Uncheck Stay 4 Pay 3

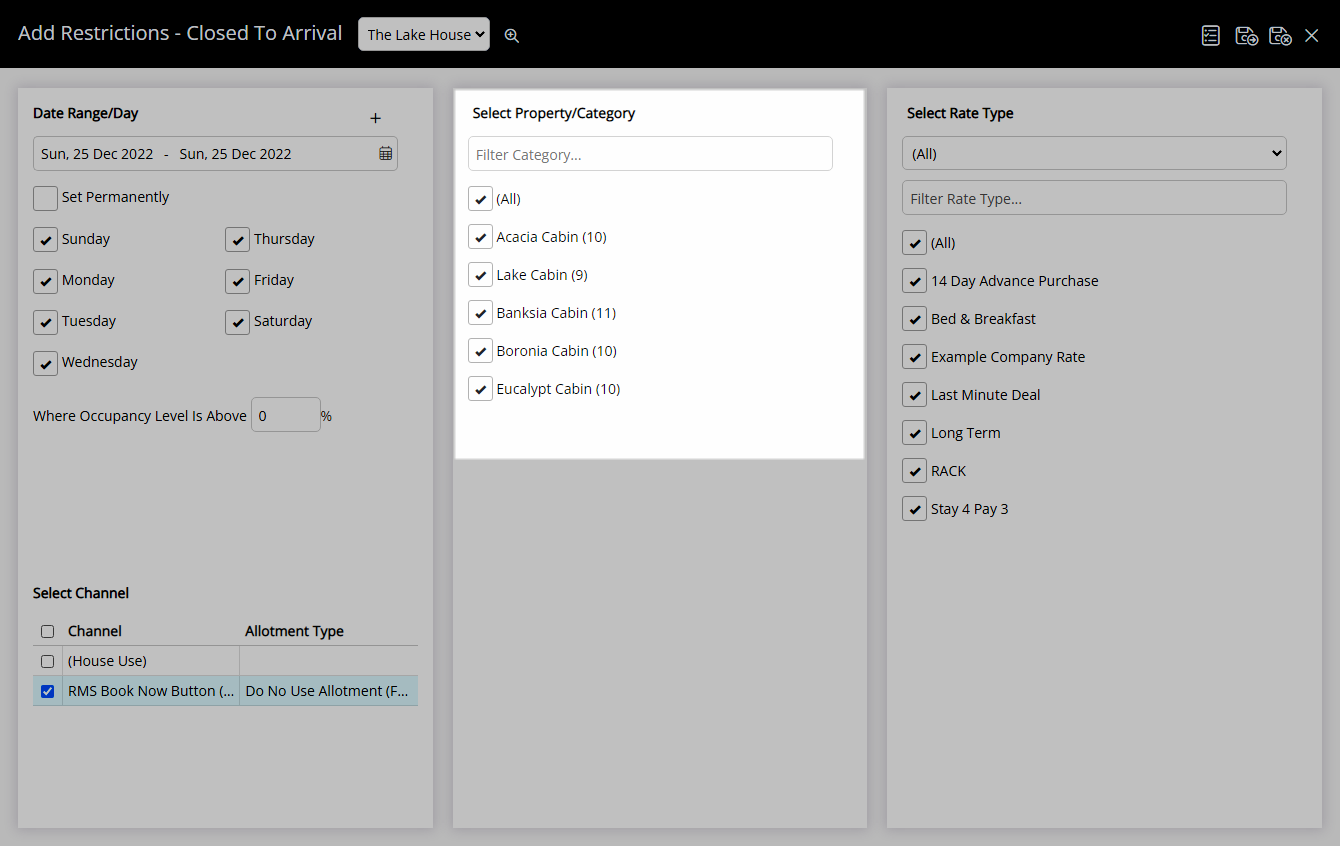[x=914, y=509]
